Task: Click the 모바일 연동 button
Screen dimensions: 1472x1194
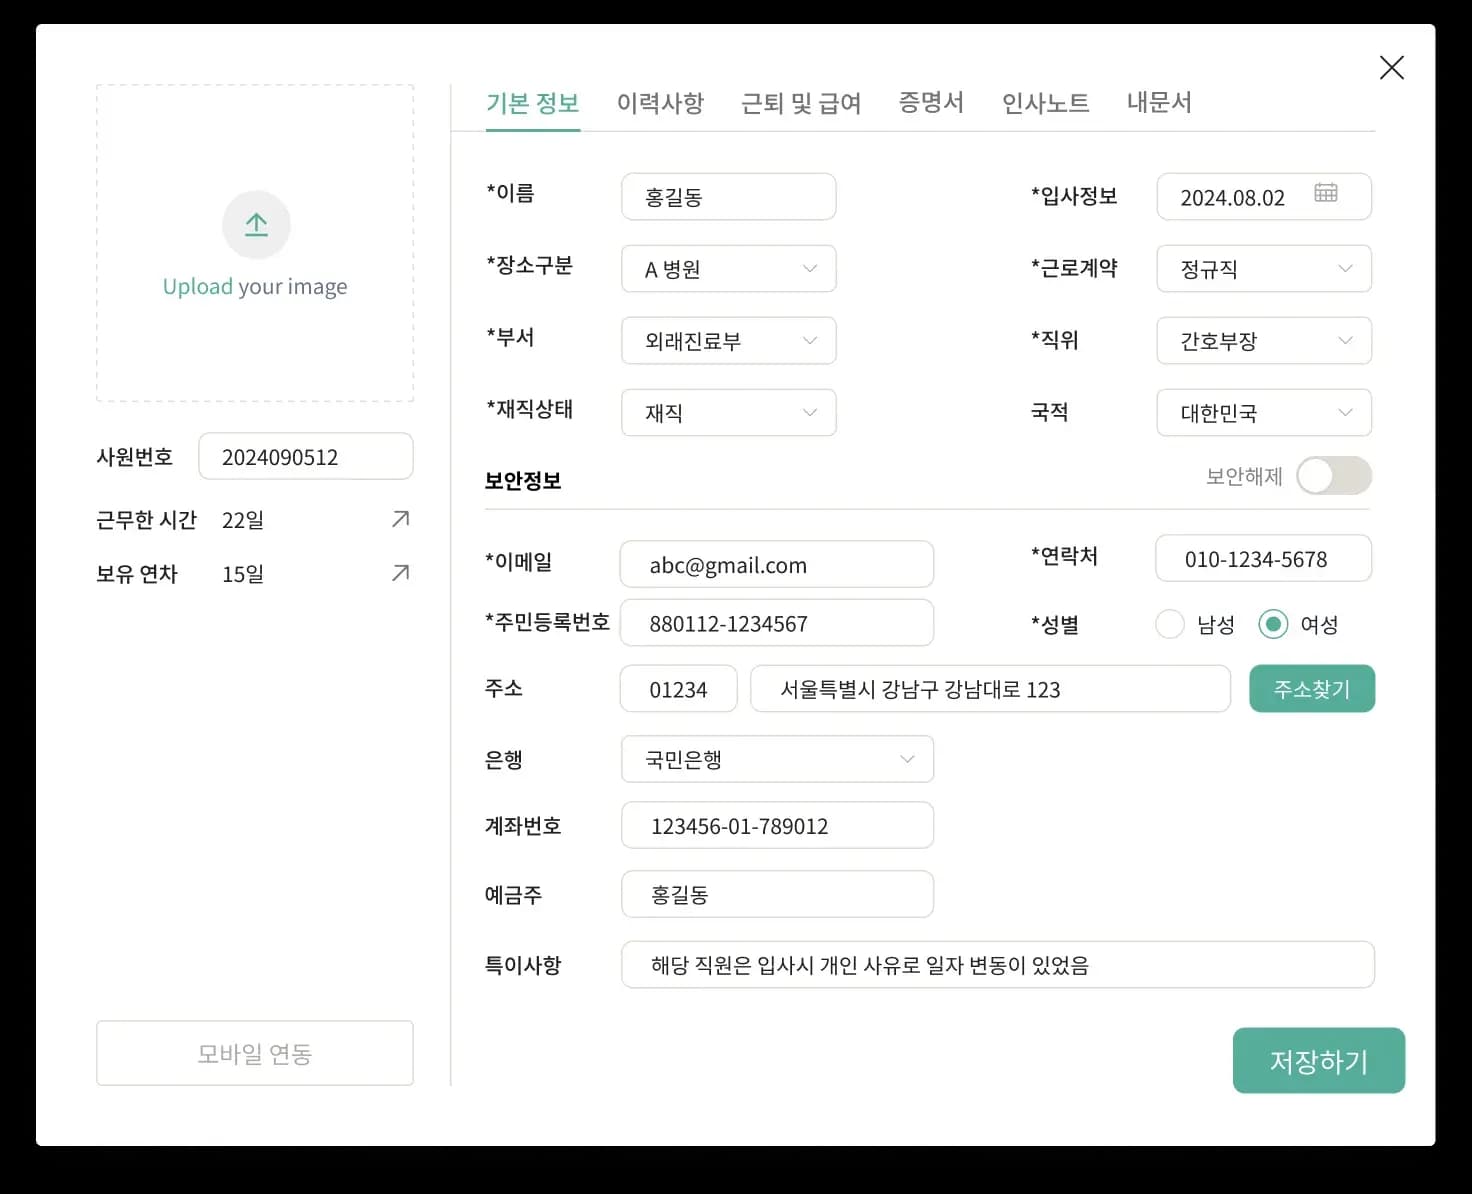Action: tap(255, 1053)
